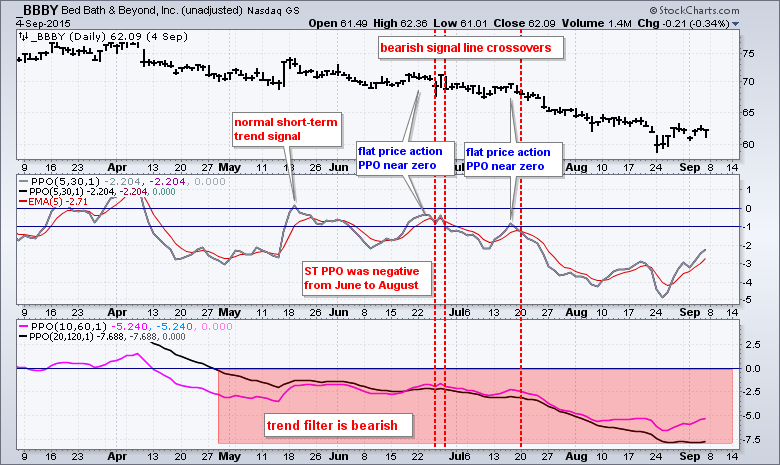Select the Chg -0.21 (-0.34%) value
Screen dimensions: 780x465
tap(683, 23)
